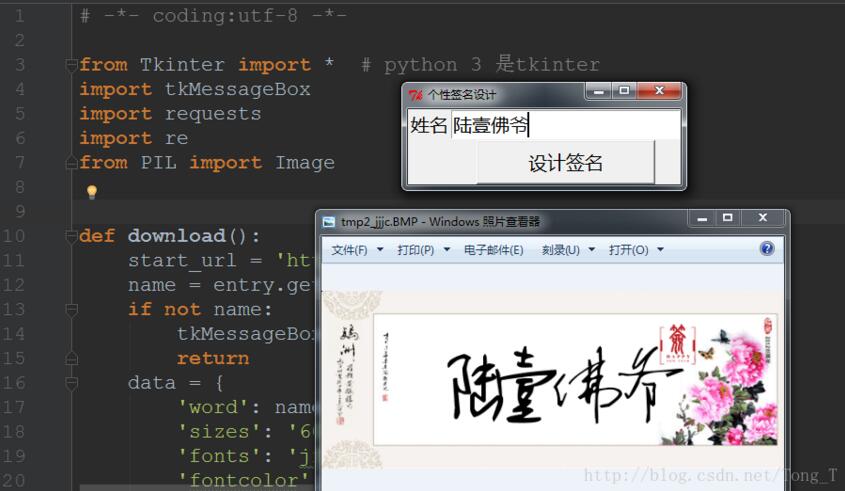The image size is (845, 491).
Task: Click 'download' function name on line 10
Action: point(177,236)
